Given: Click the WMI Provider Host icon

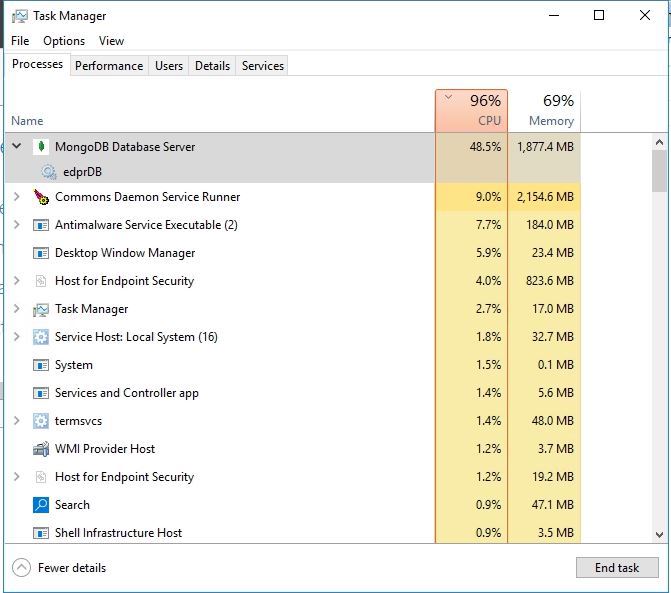Looking at the screenshot, I should pyautogui.click(x=41, y=449).
